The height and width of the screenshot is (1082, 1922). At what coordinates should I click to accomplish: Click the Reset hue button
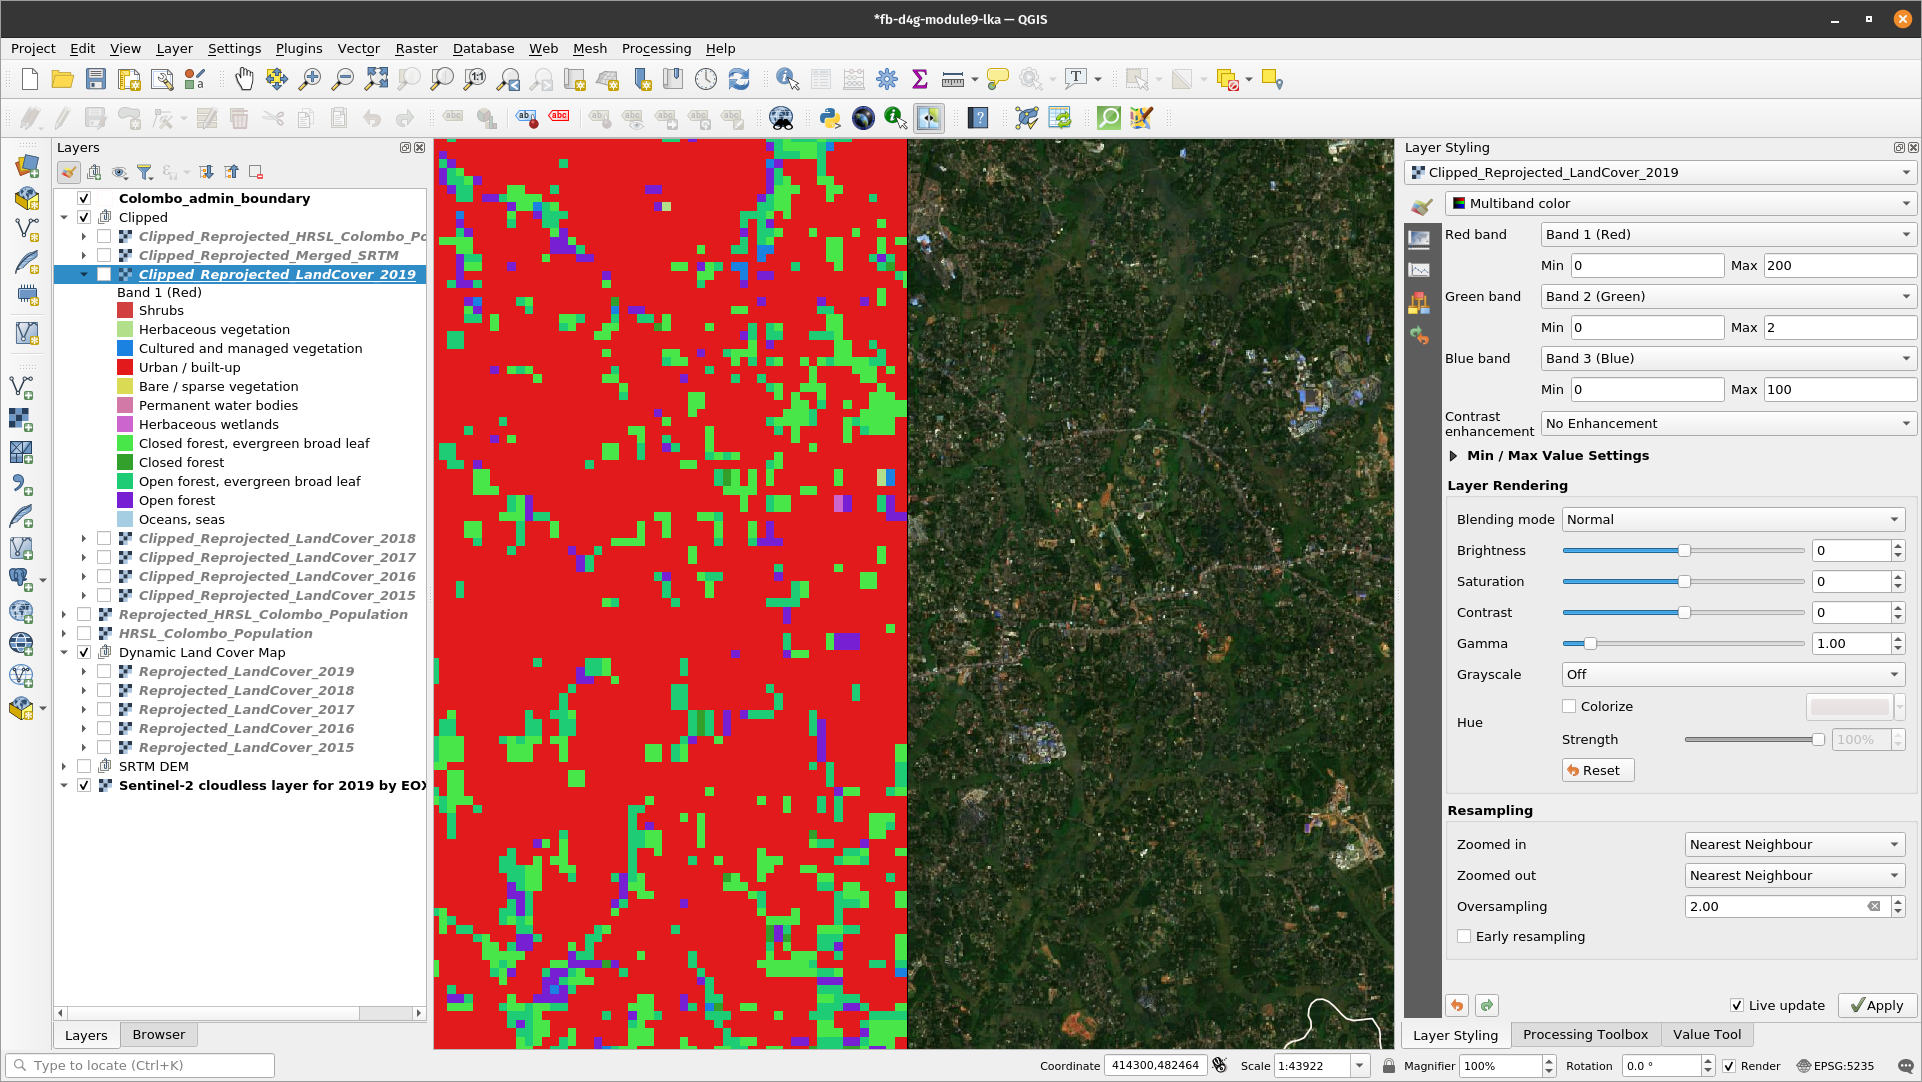1598,771
